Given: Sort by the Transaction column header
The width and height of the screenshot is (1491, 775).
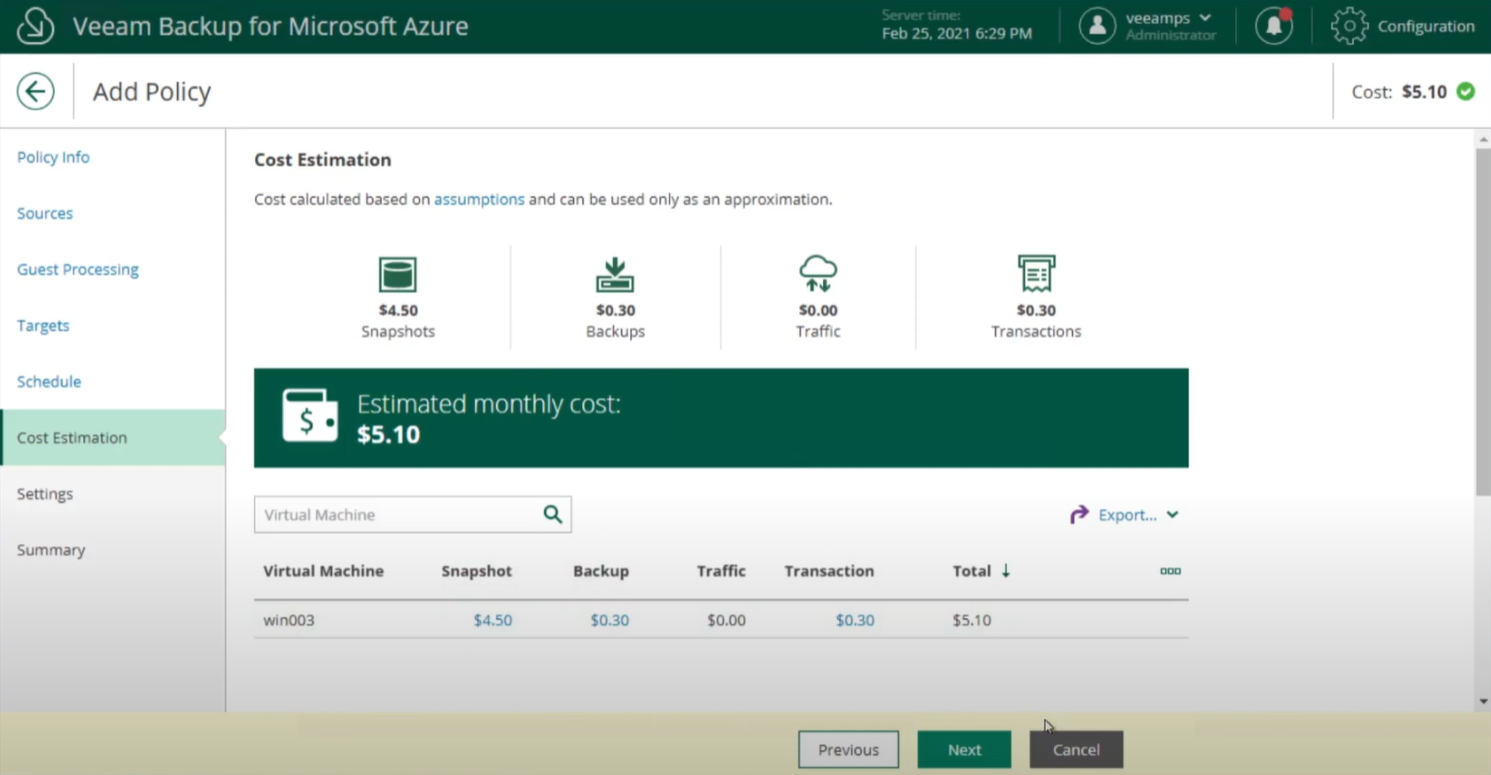Looking at the screenshot, I should point(829,571).
